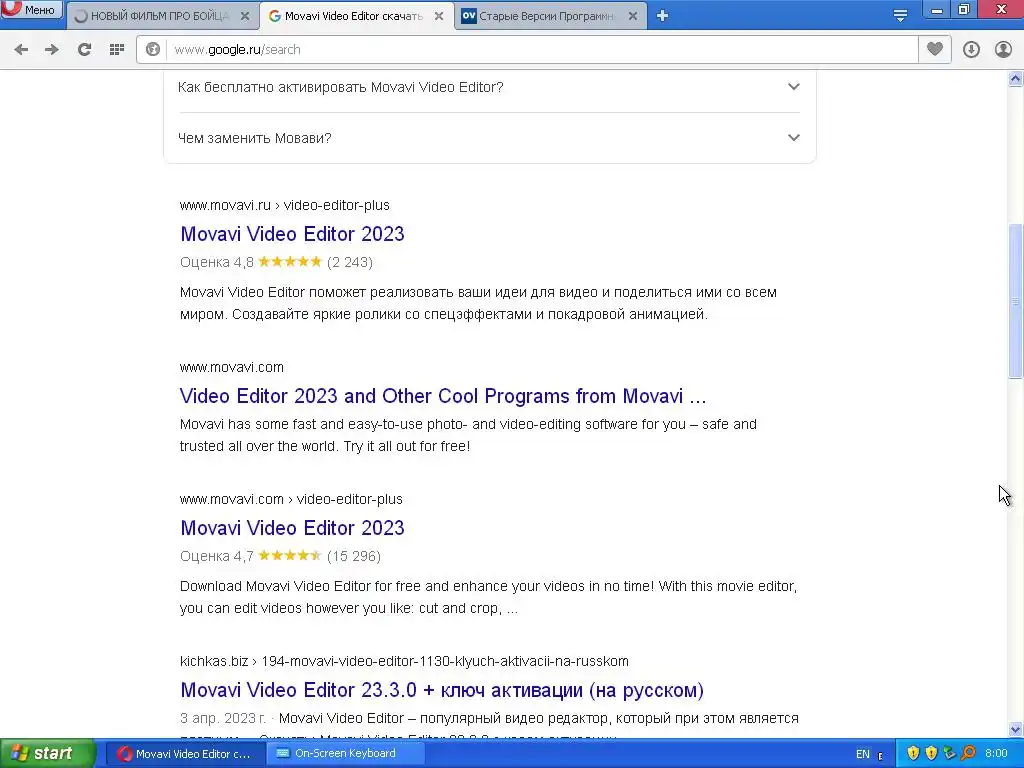Click the 8:00 taskbar clock

click(996, 754)
